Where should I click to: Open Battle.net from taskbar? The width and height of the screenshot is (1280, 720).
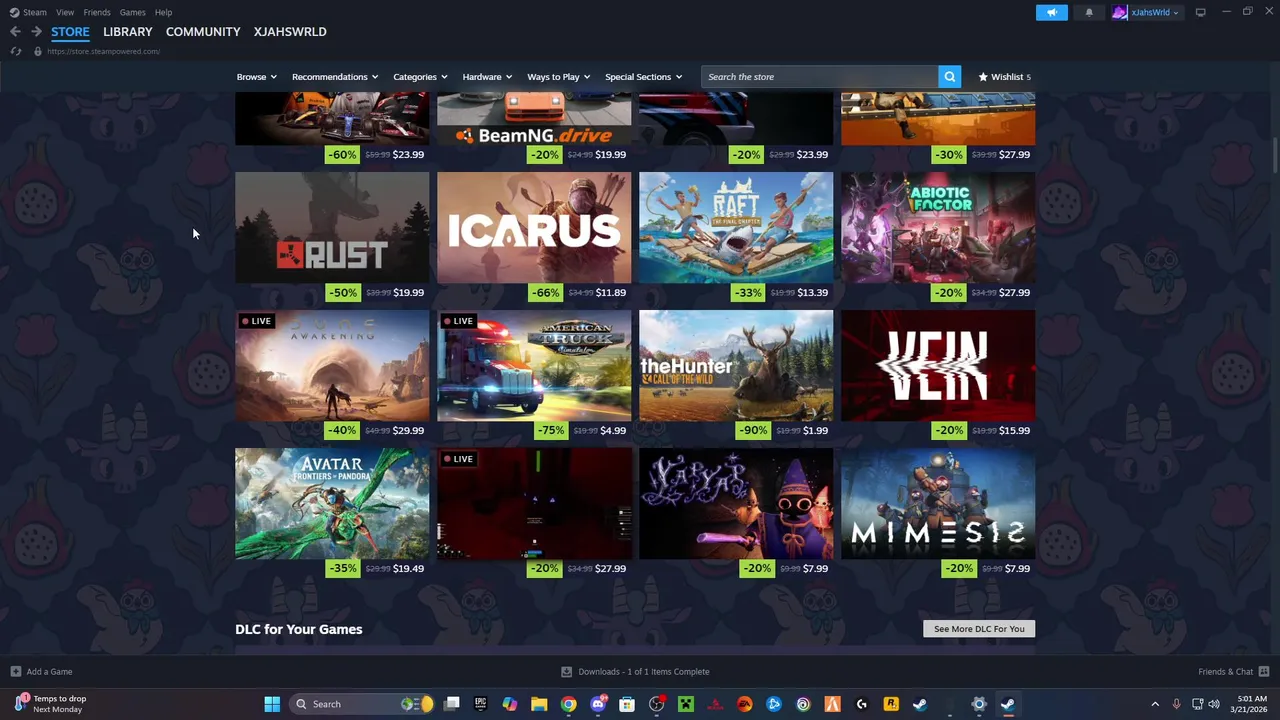click(773, 704)
